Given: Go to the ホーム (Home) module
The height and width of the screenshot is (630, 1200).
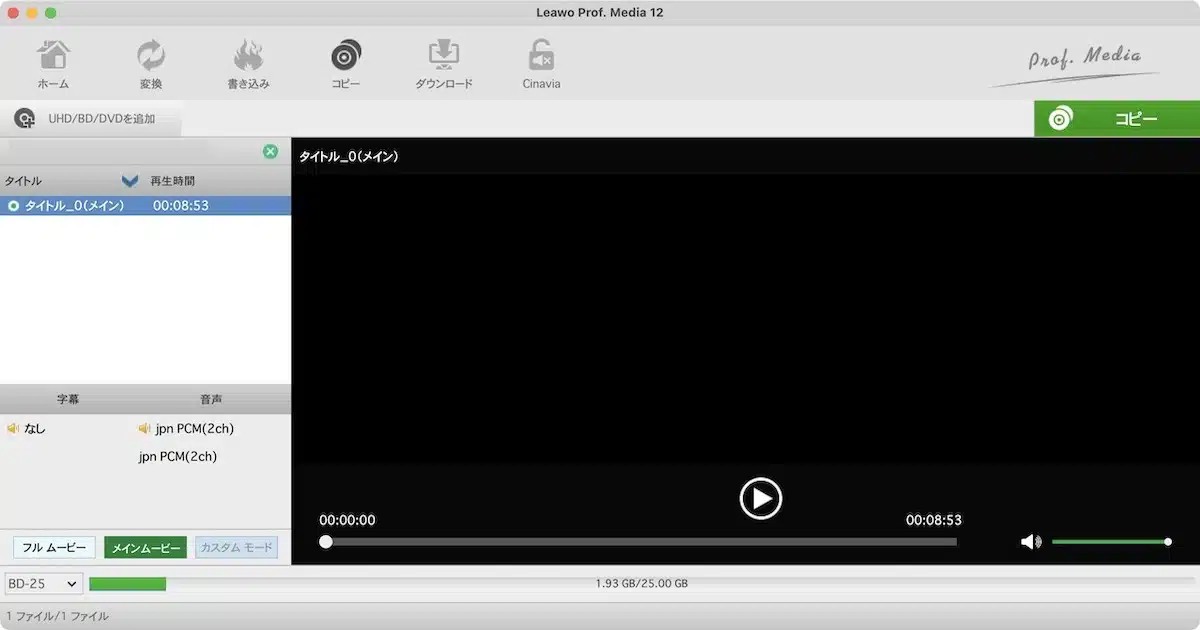Looking at the screenshot, I should click(53, 65).
